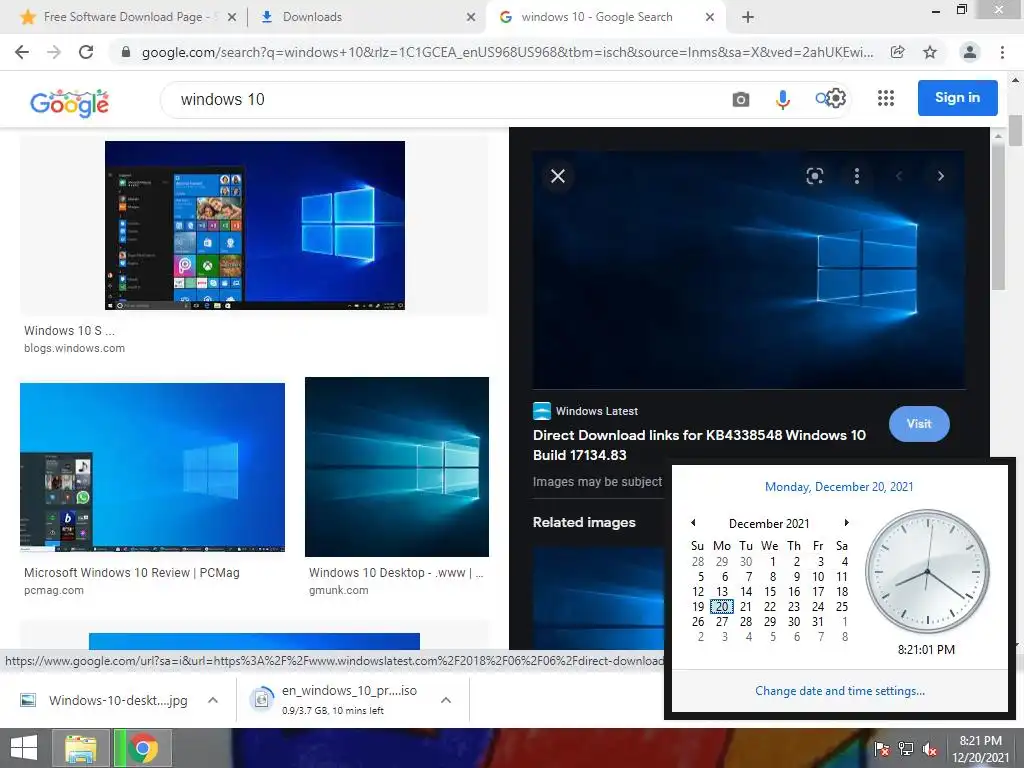Open the Windows 10 Desktop gmunk.com image
Image resolution: width=1024 pixels, height=768 pixels.
(x=397, y=467)
